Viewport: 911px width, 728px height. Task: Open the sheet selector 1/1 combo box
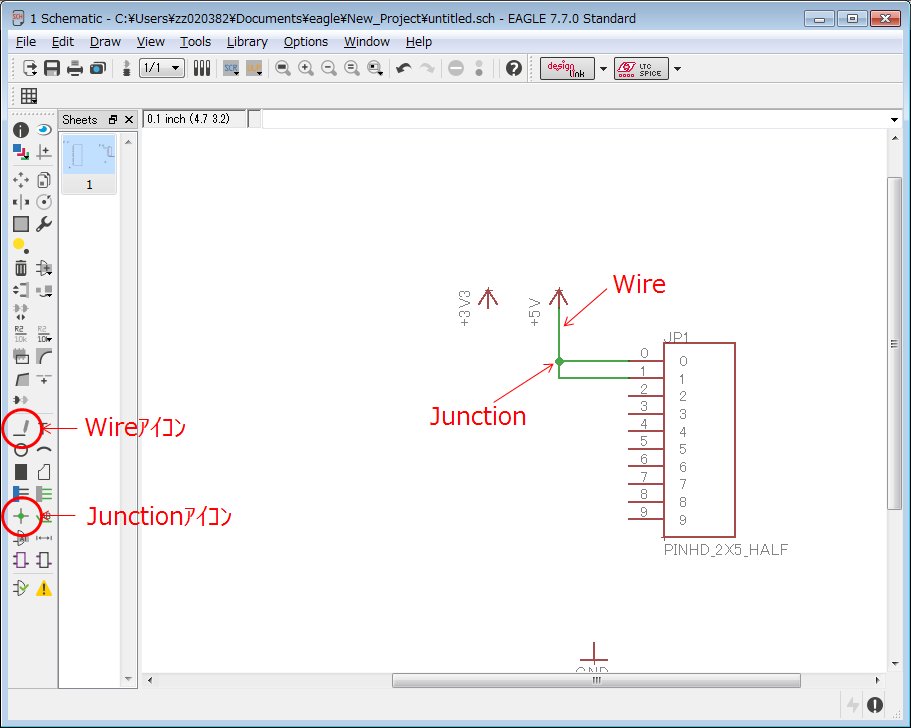[162, 68]
